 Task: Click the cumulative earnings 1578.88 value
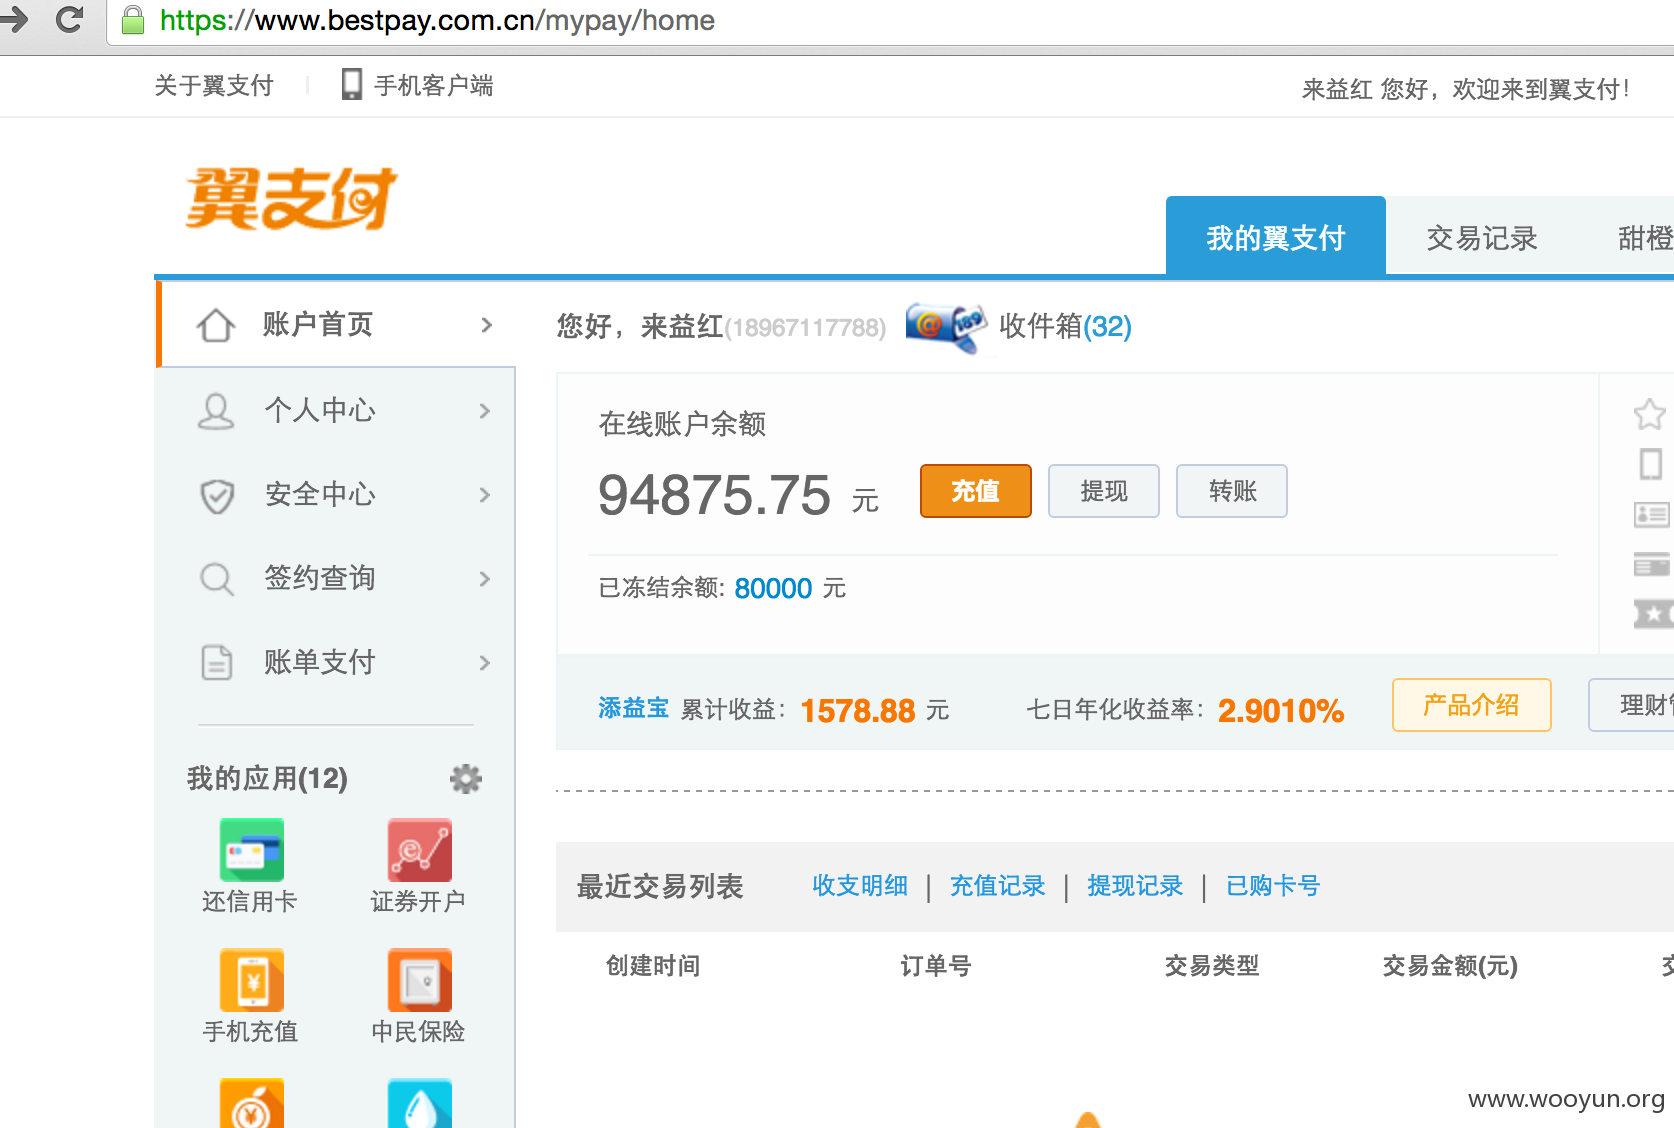point(858,710)
